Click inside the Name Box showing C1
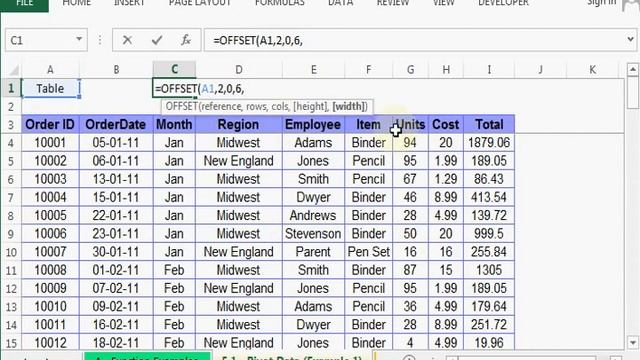640x360 pixels. [x=41, y=40]
